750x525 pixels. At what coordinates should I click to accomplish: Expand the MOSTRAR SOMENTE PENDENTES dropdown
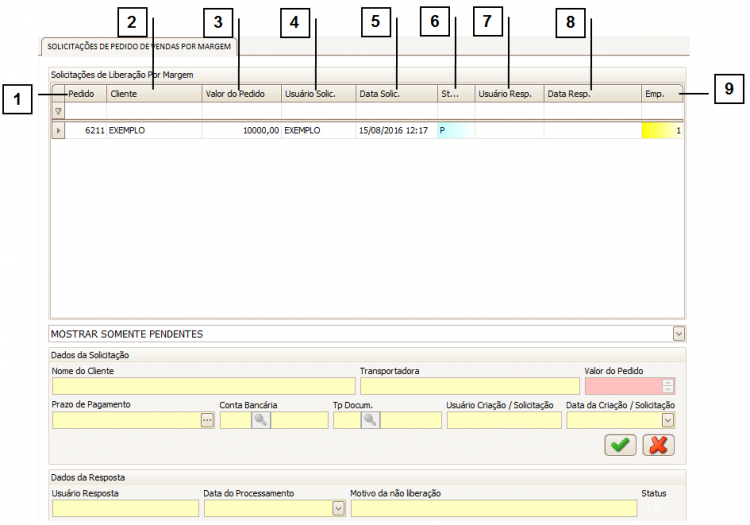tap(678, 333)
